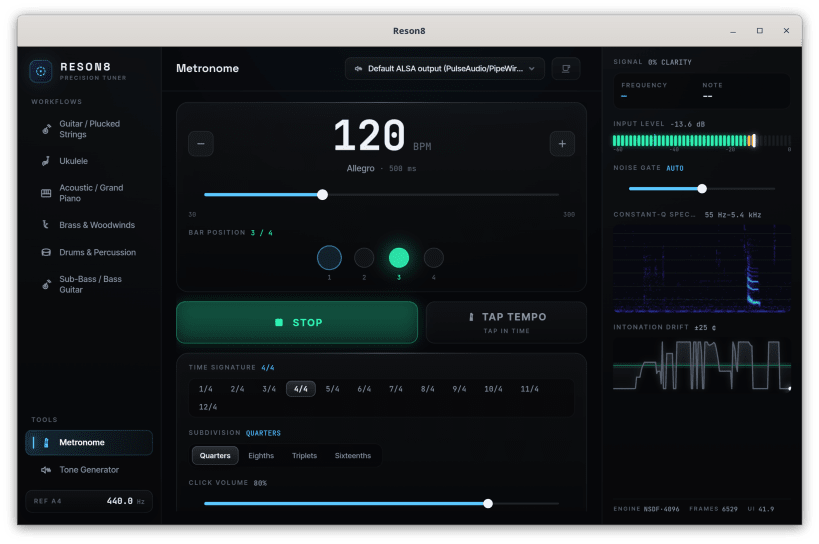The height and width of the screenshot is (544, 819).
Task: Open Sub-Bass / Bass Guitar workflow
Action: tap(89, 285)
